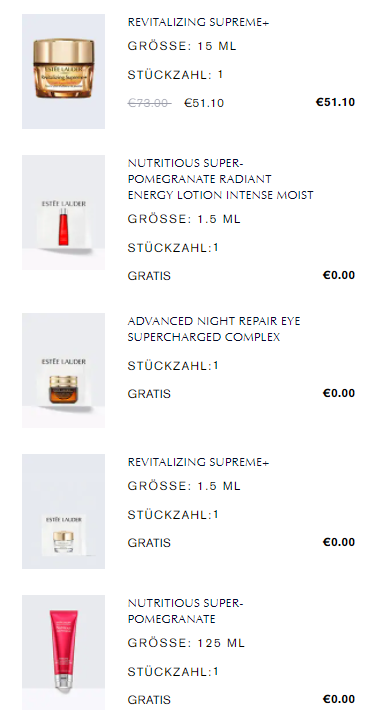The height and width of the screenshot is (727, 372).
Task: Open the Advanced Night Repair Eye thumbnail
Action: click(x=64, y=370)
